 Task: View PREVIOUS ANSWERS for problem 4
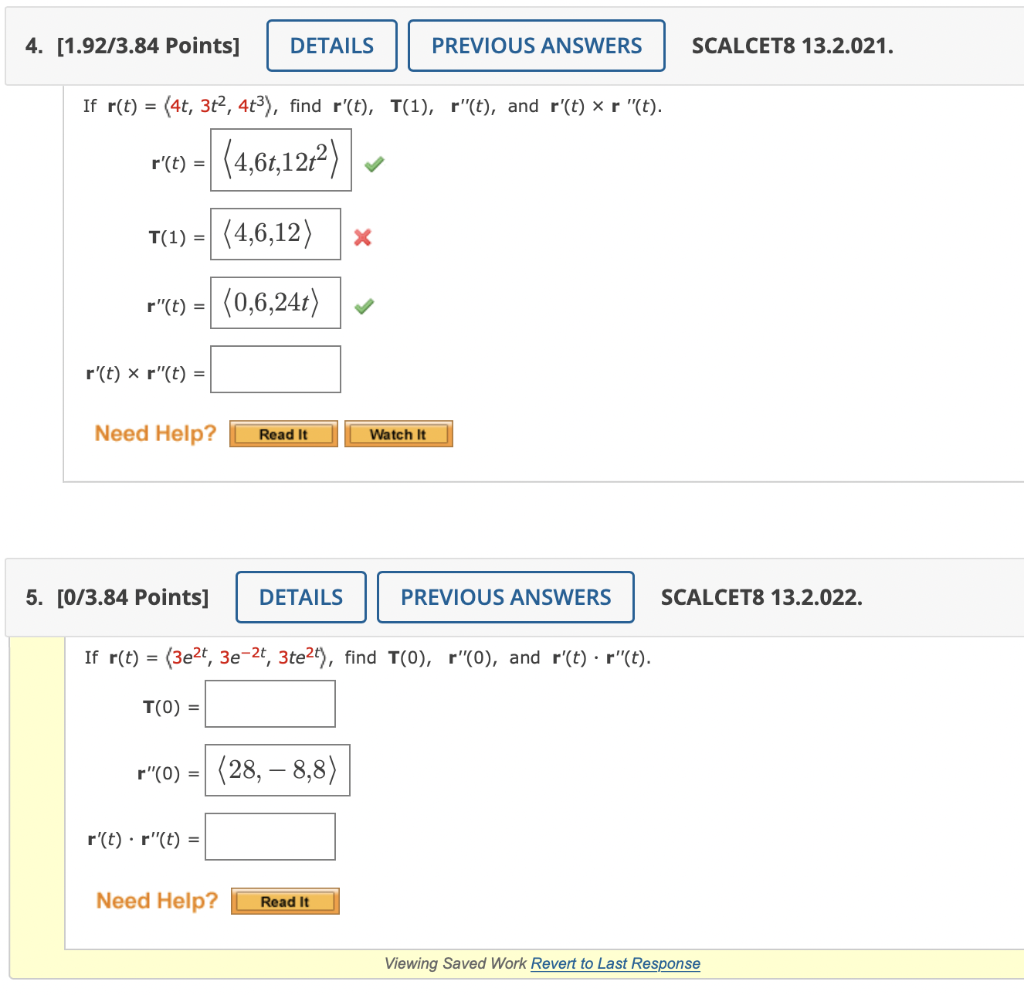click(536, 45)
